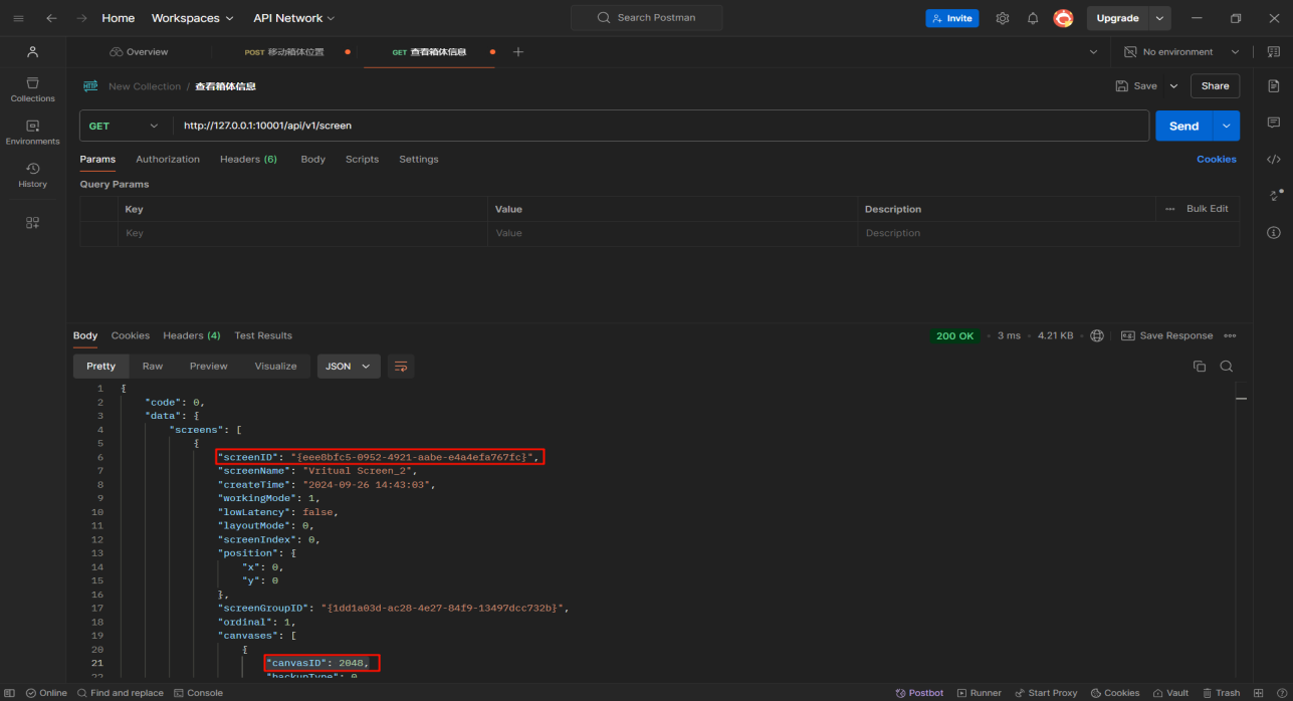Switch to the Headers (6) tab
Screen dimensions: 1293x701
click(248, 159)
